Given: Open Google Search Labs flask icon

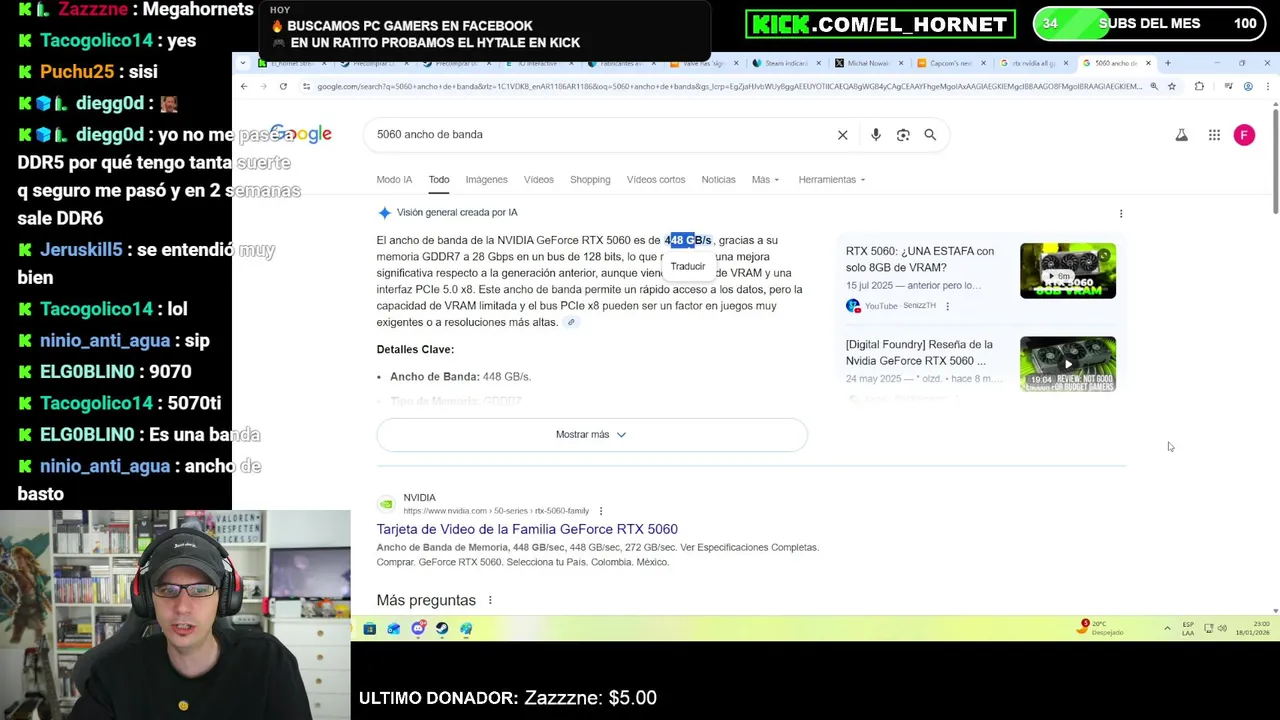Looking at the screenshot, I should (x=1181, y=135).
